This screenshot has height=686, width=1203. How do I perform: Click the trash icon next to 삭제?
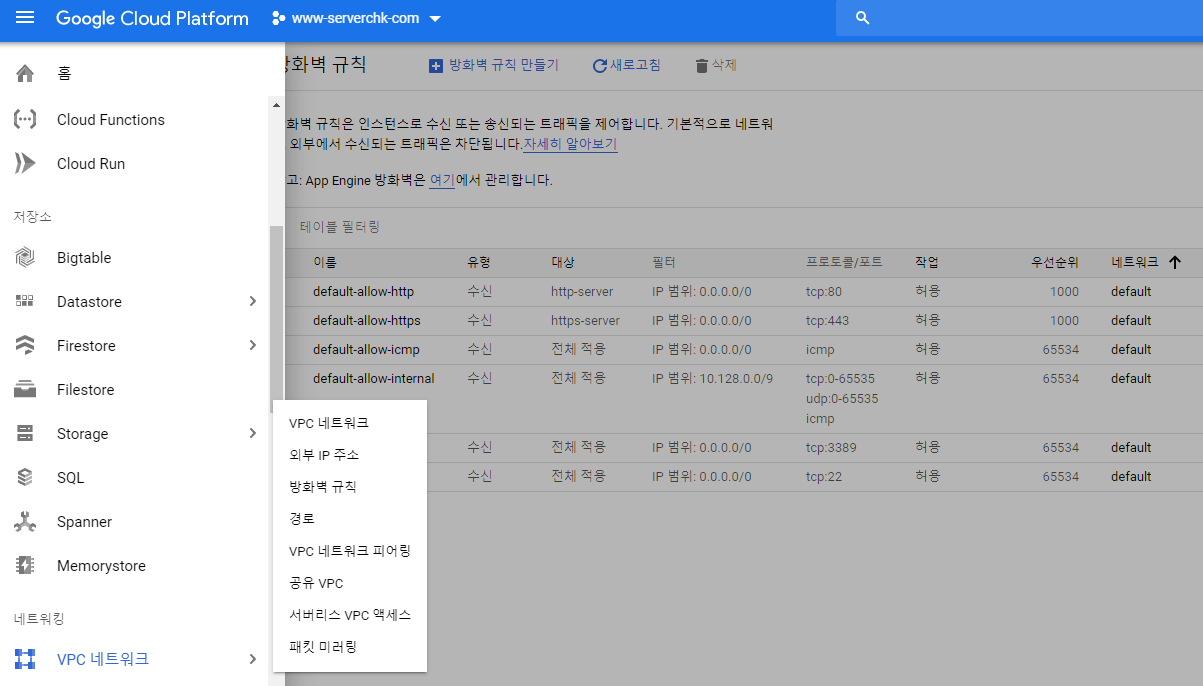pyautogui.click(x=701, y=66)
